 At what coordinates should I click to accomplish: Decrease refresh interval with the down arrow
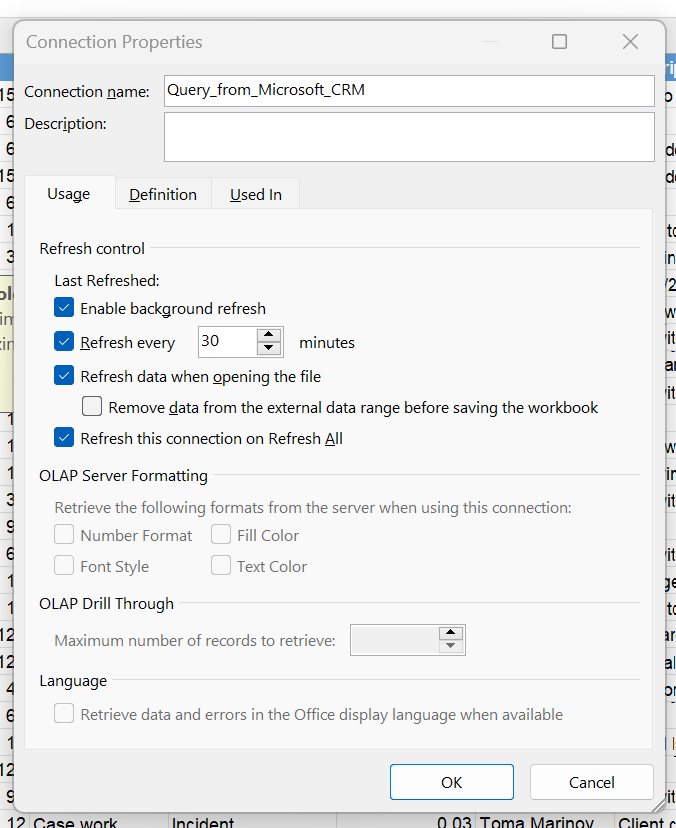click(x=269, y=346)
